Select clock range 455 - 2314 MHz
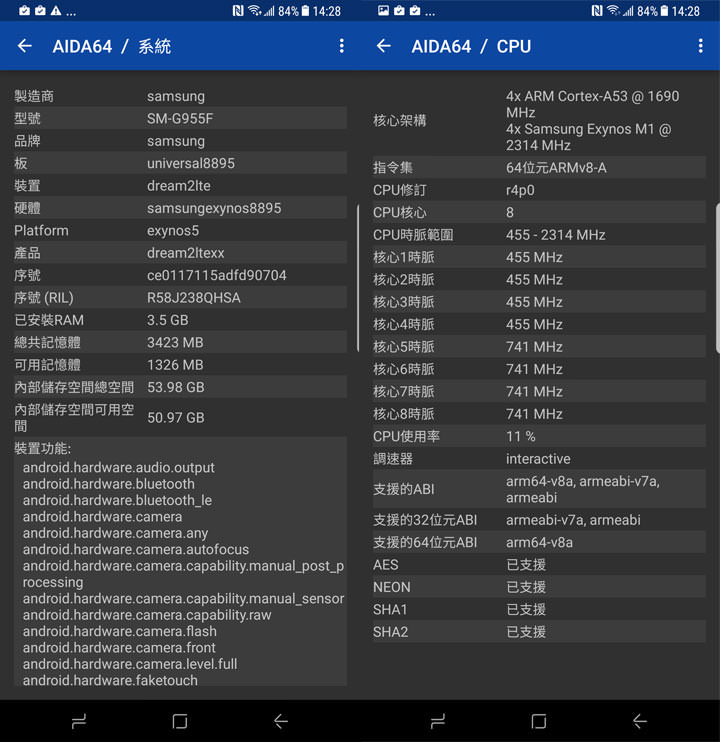This screenshot has height=742, width=720. click(x=555, y=235)
